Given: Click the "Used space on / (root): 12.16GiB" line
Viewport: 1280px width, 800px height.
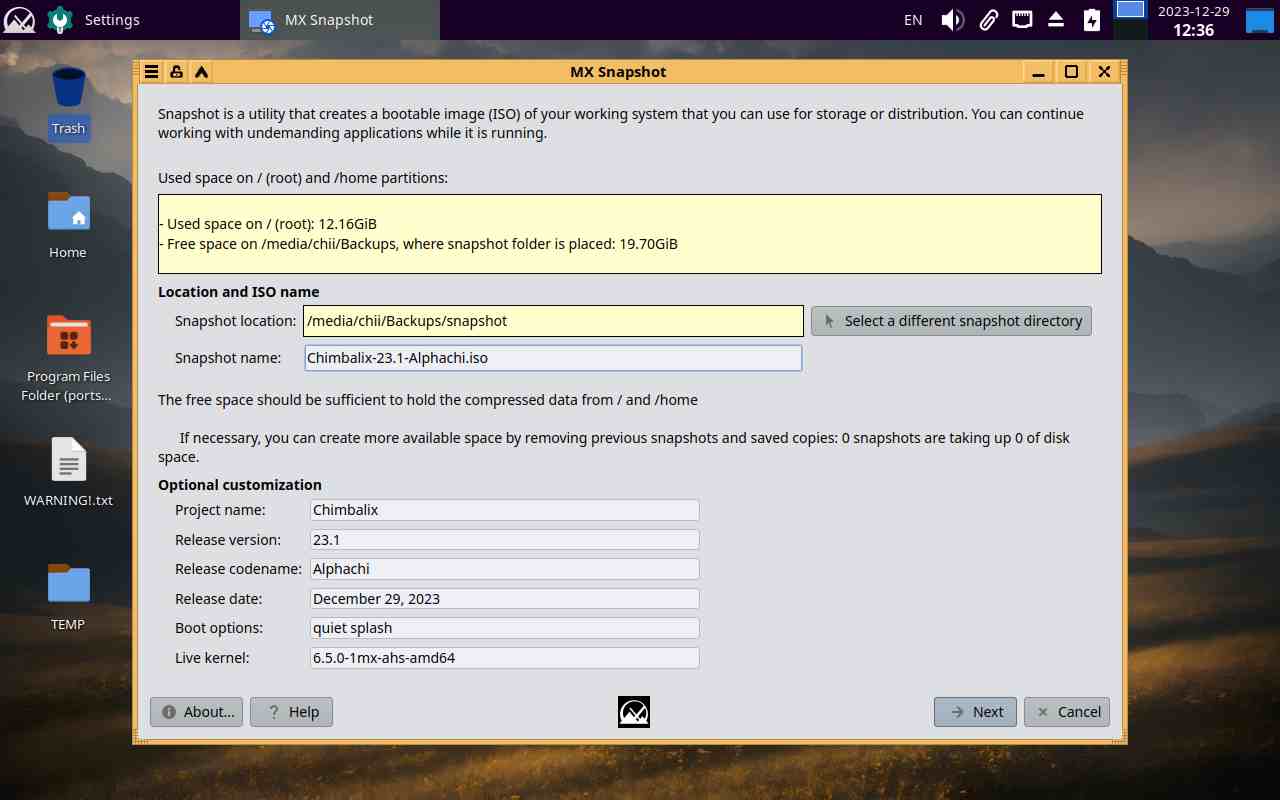Looking at the screenshot, I should pos(268,224).
